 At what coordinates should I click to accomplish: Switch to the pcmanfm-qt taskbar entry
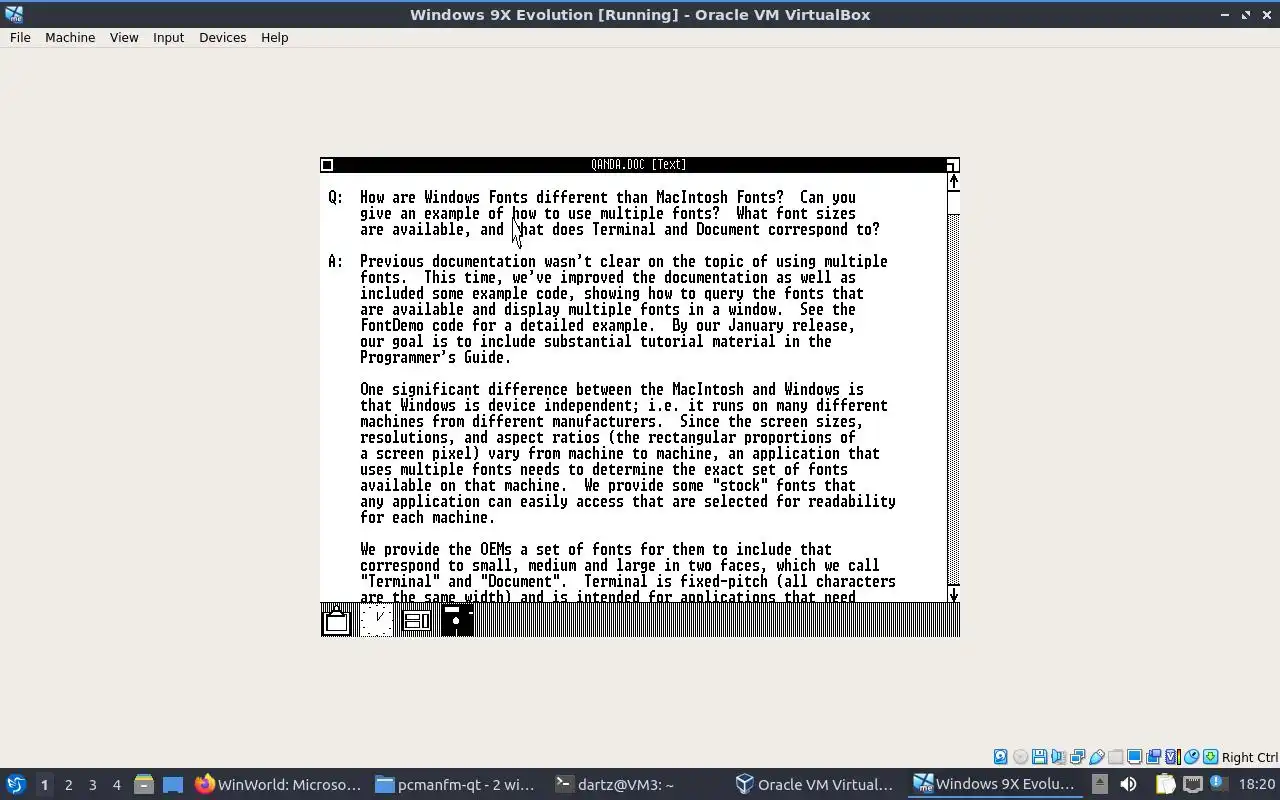click(456, 784)
